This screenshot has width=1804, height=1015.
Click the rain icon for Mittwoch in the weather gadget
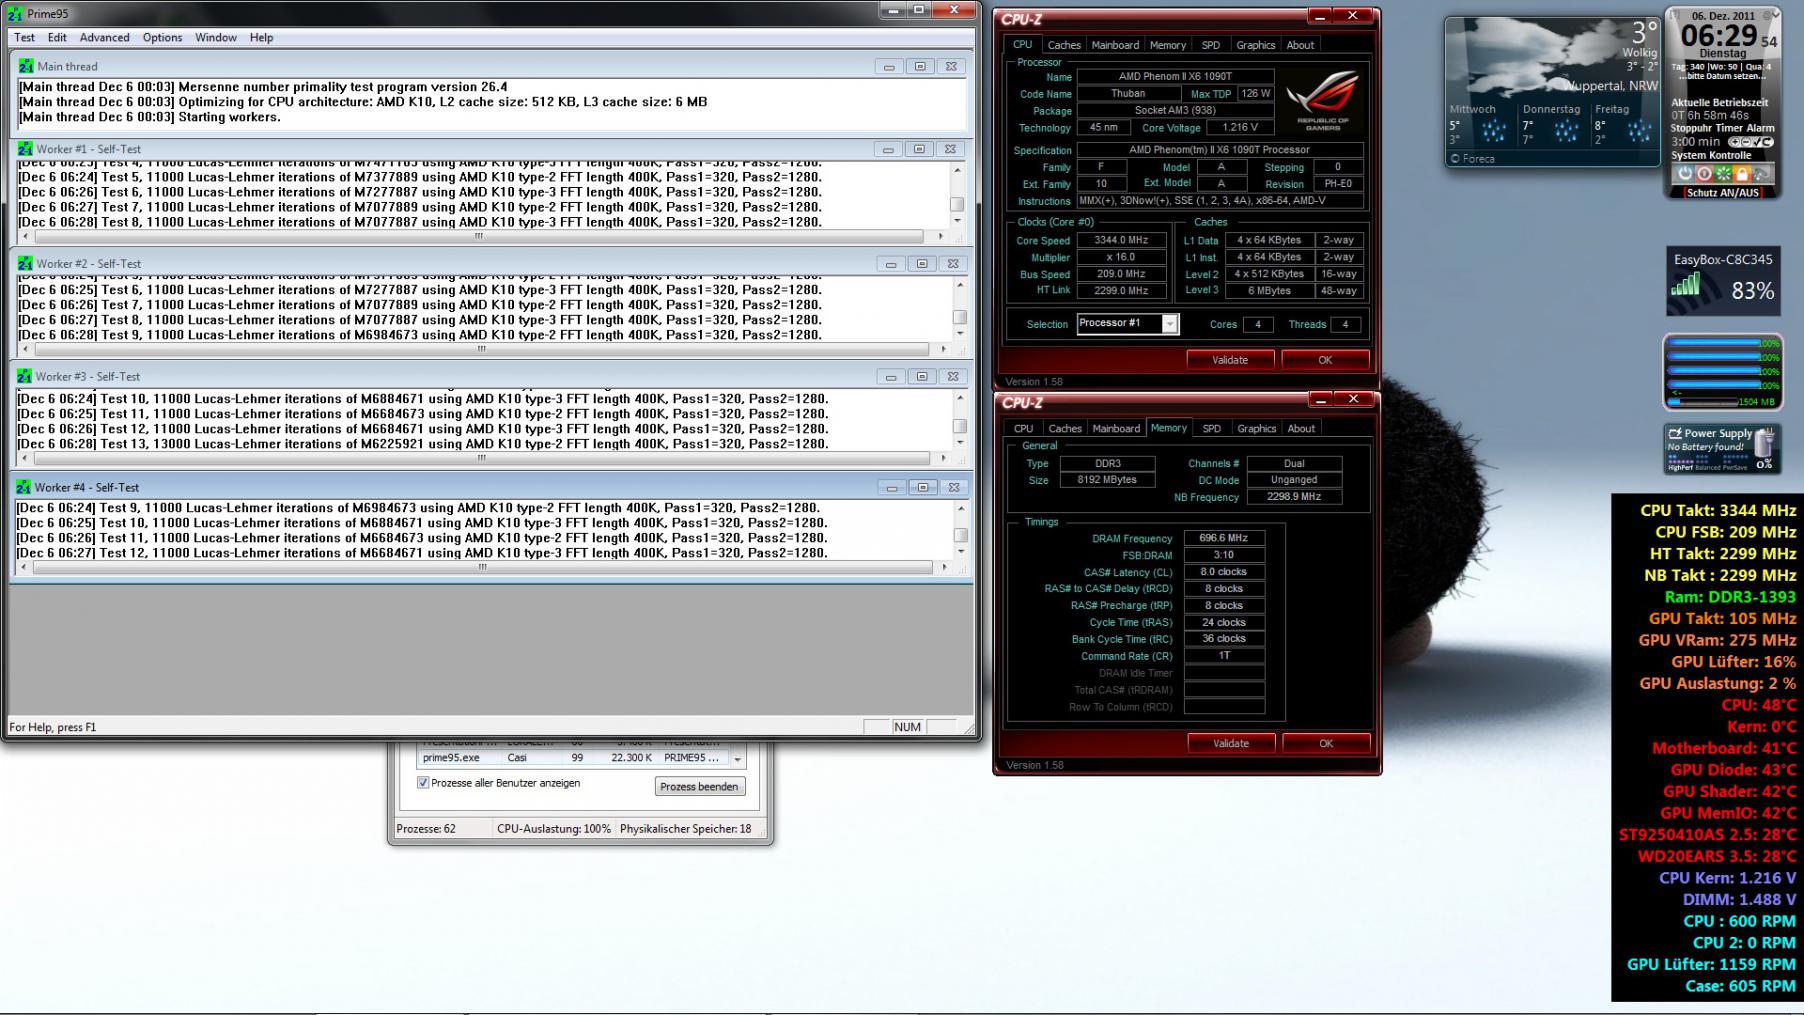point(1494,131)
